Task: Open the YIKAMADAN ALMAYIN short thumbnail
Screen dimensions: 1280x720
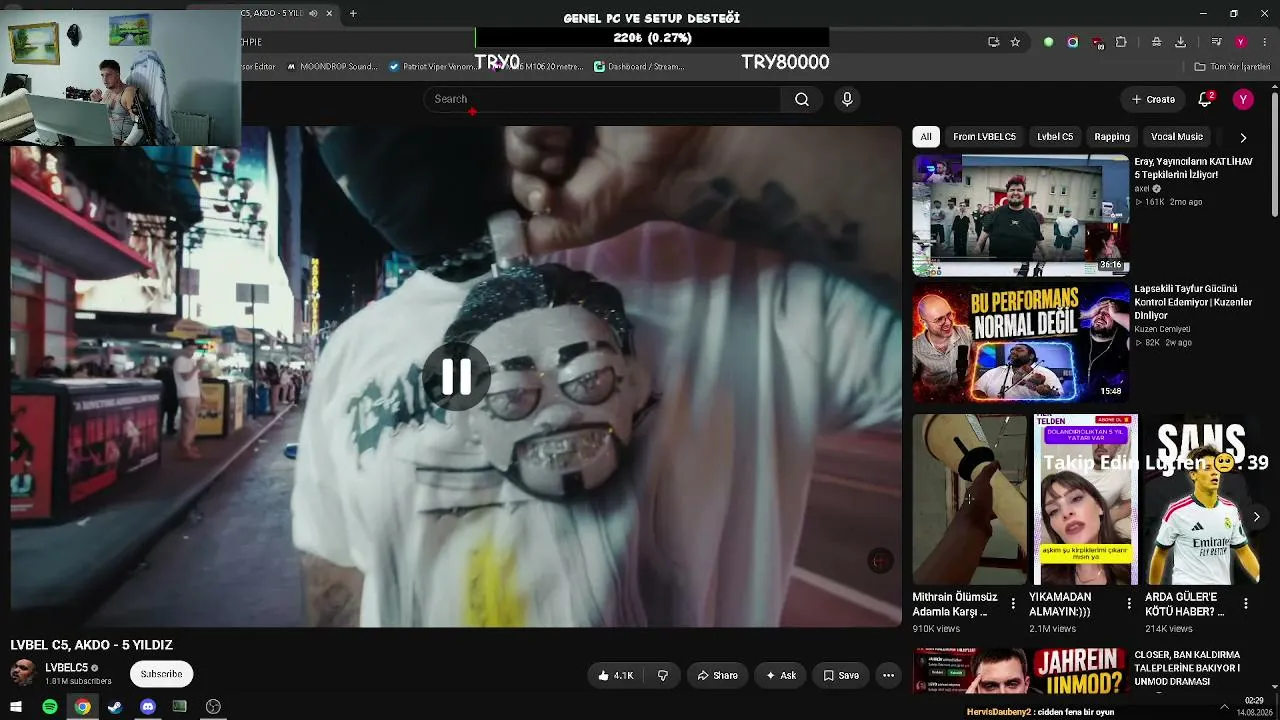Action: click(1086, 499)
